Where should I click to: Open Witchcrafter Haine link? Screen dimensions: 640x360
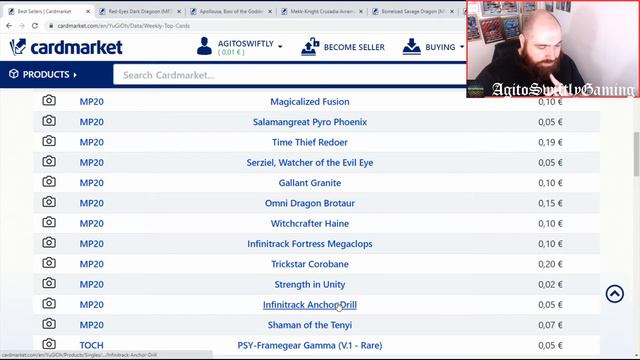tap(310, 223)
